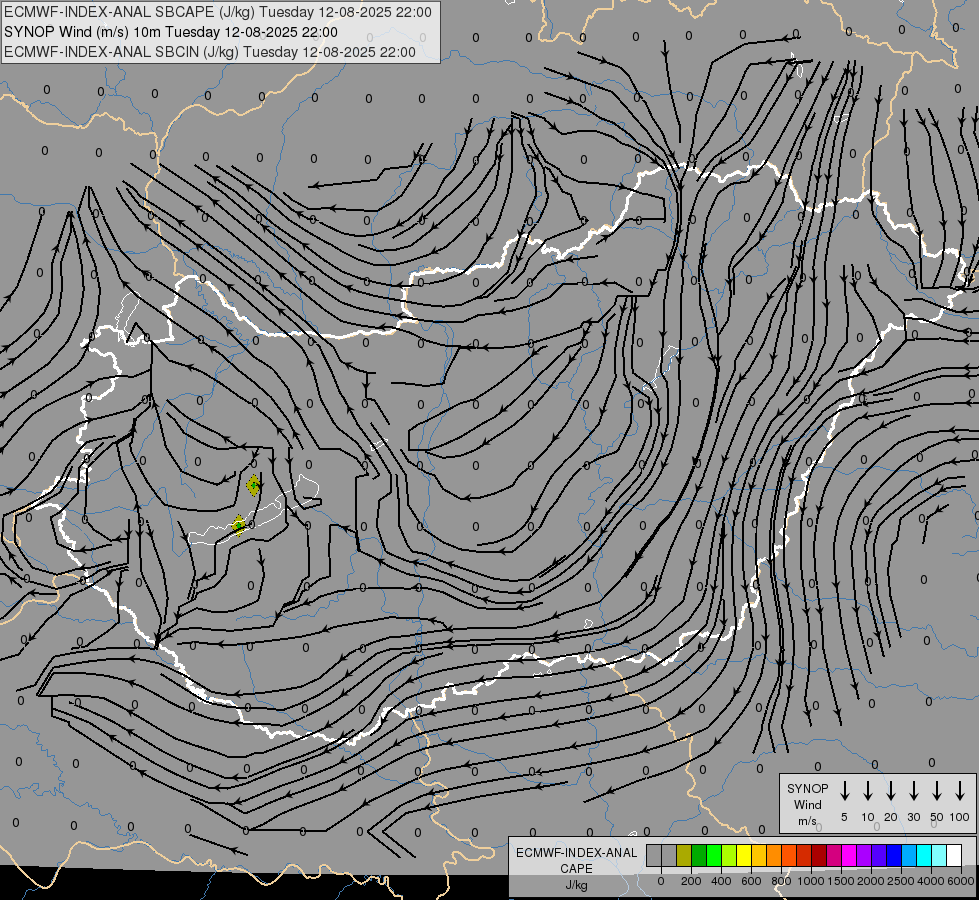The height and width of the screenshot is (900, 979).
Task: Click the 400 value on CAPE scale
Action: point(721,881)
